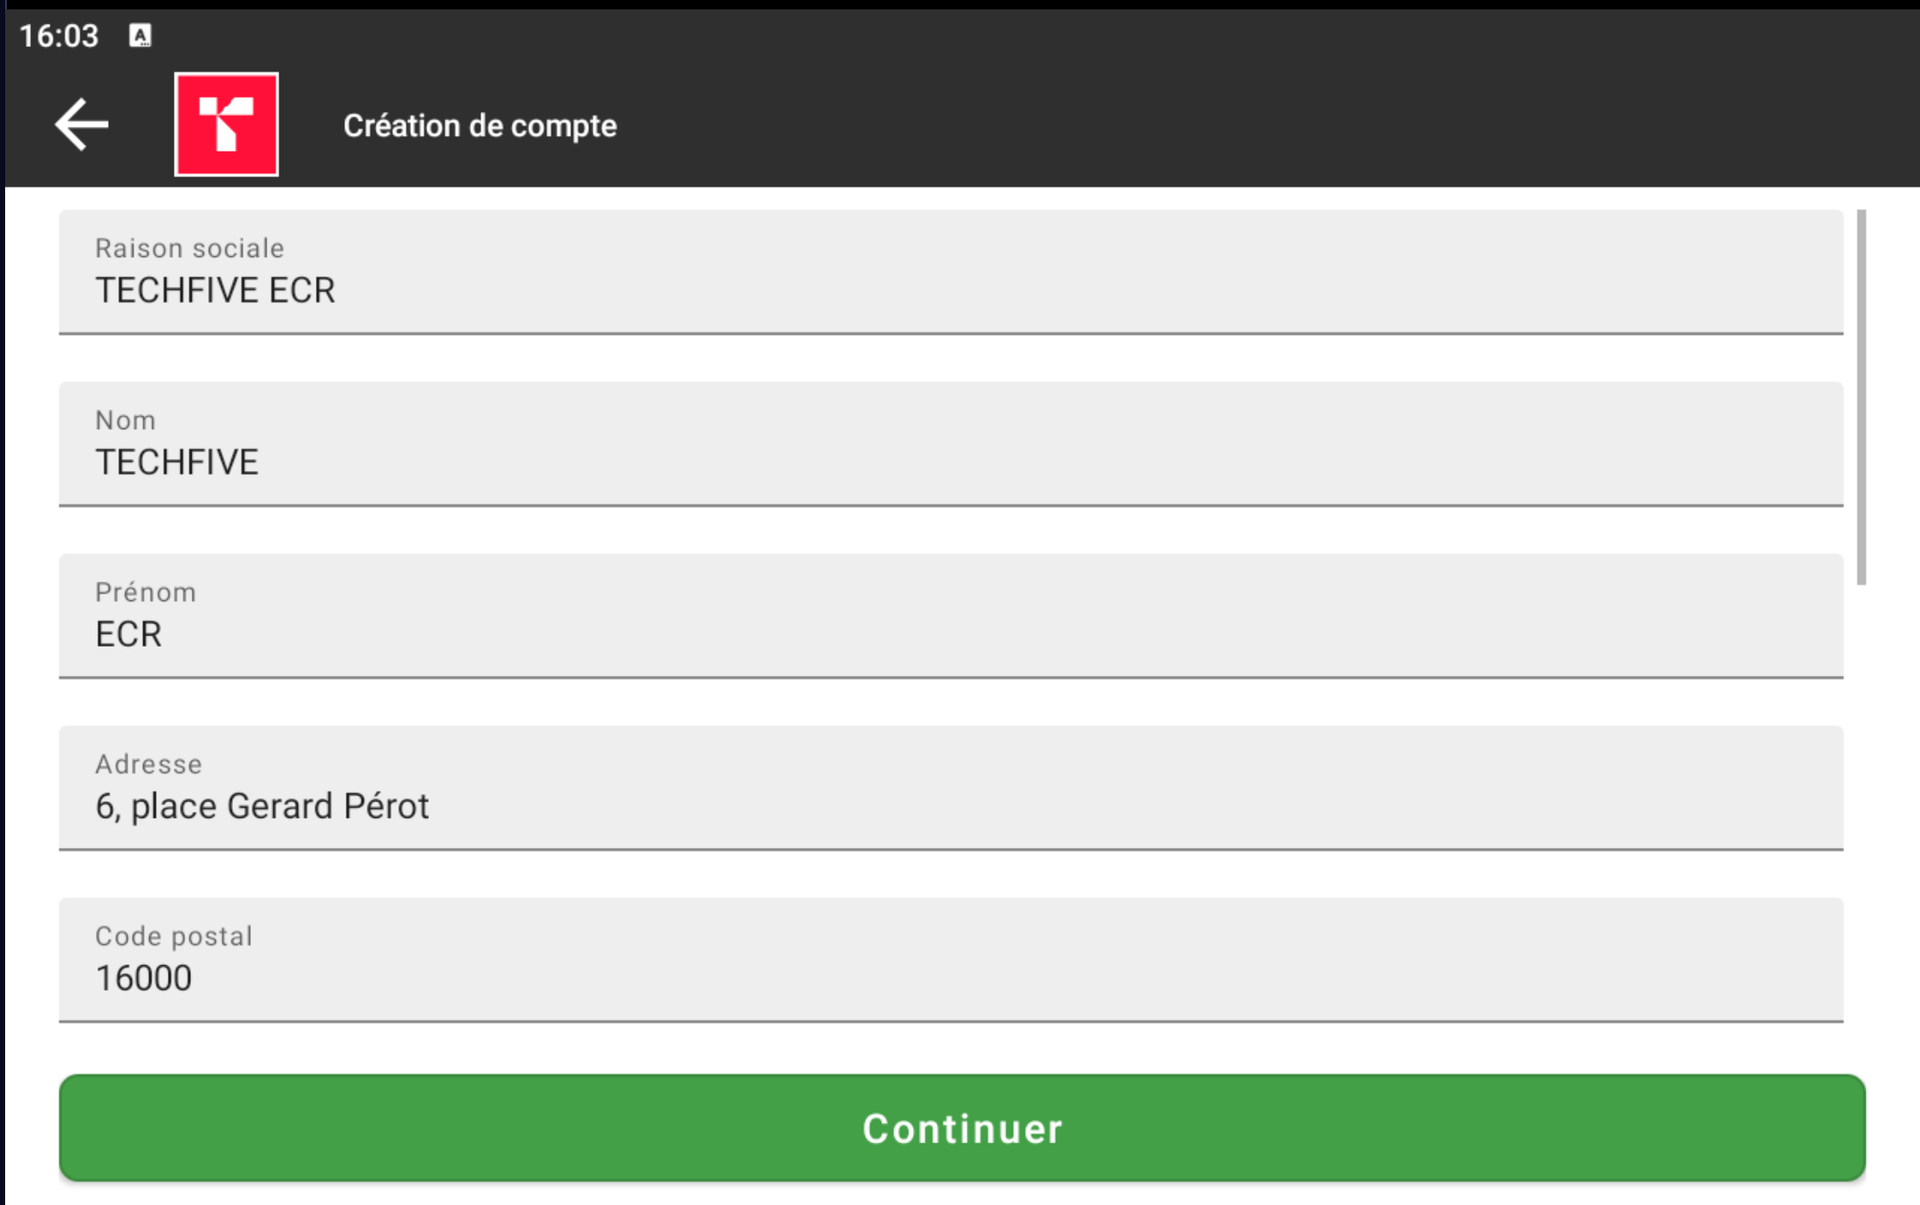
Task: Click the "Code postal" field label
Action: (x=173, y=936)
